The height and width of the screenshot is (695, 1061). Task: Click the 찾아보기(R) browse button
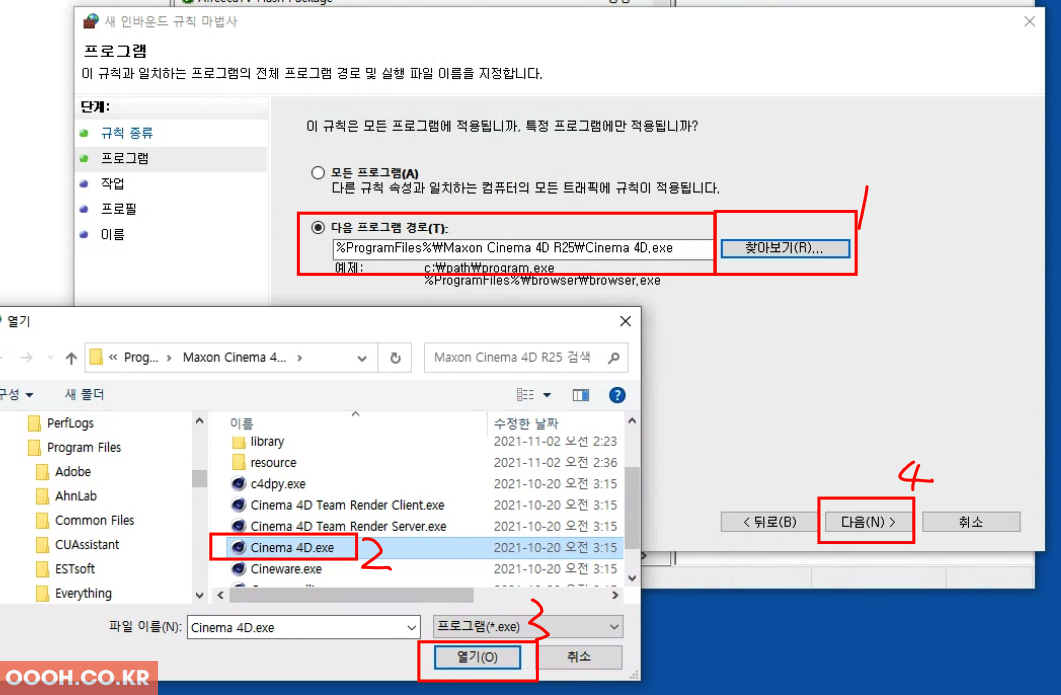tap(785, 248)
